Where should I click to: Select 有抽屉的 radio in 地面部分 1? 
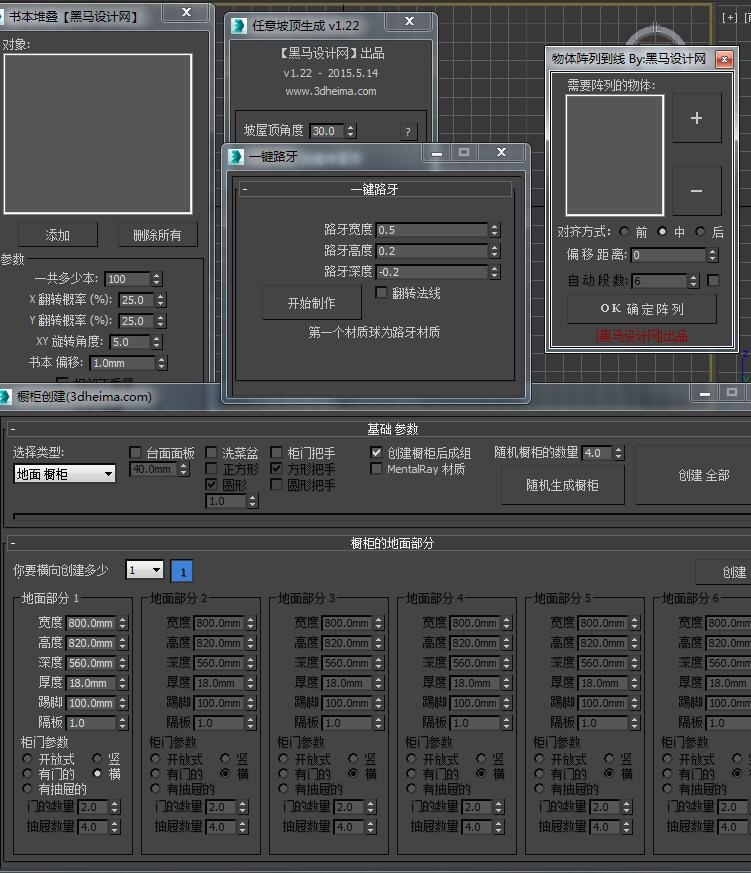pyautogui.click(x=27, y=788)
